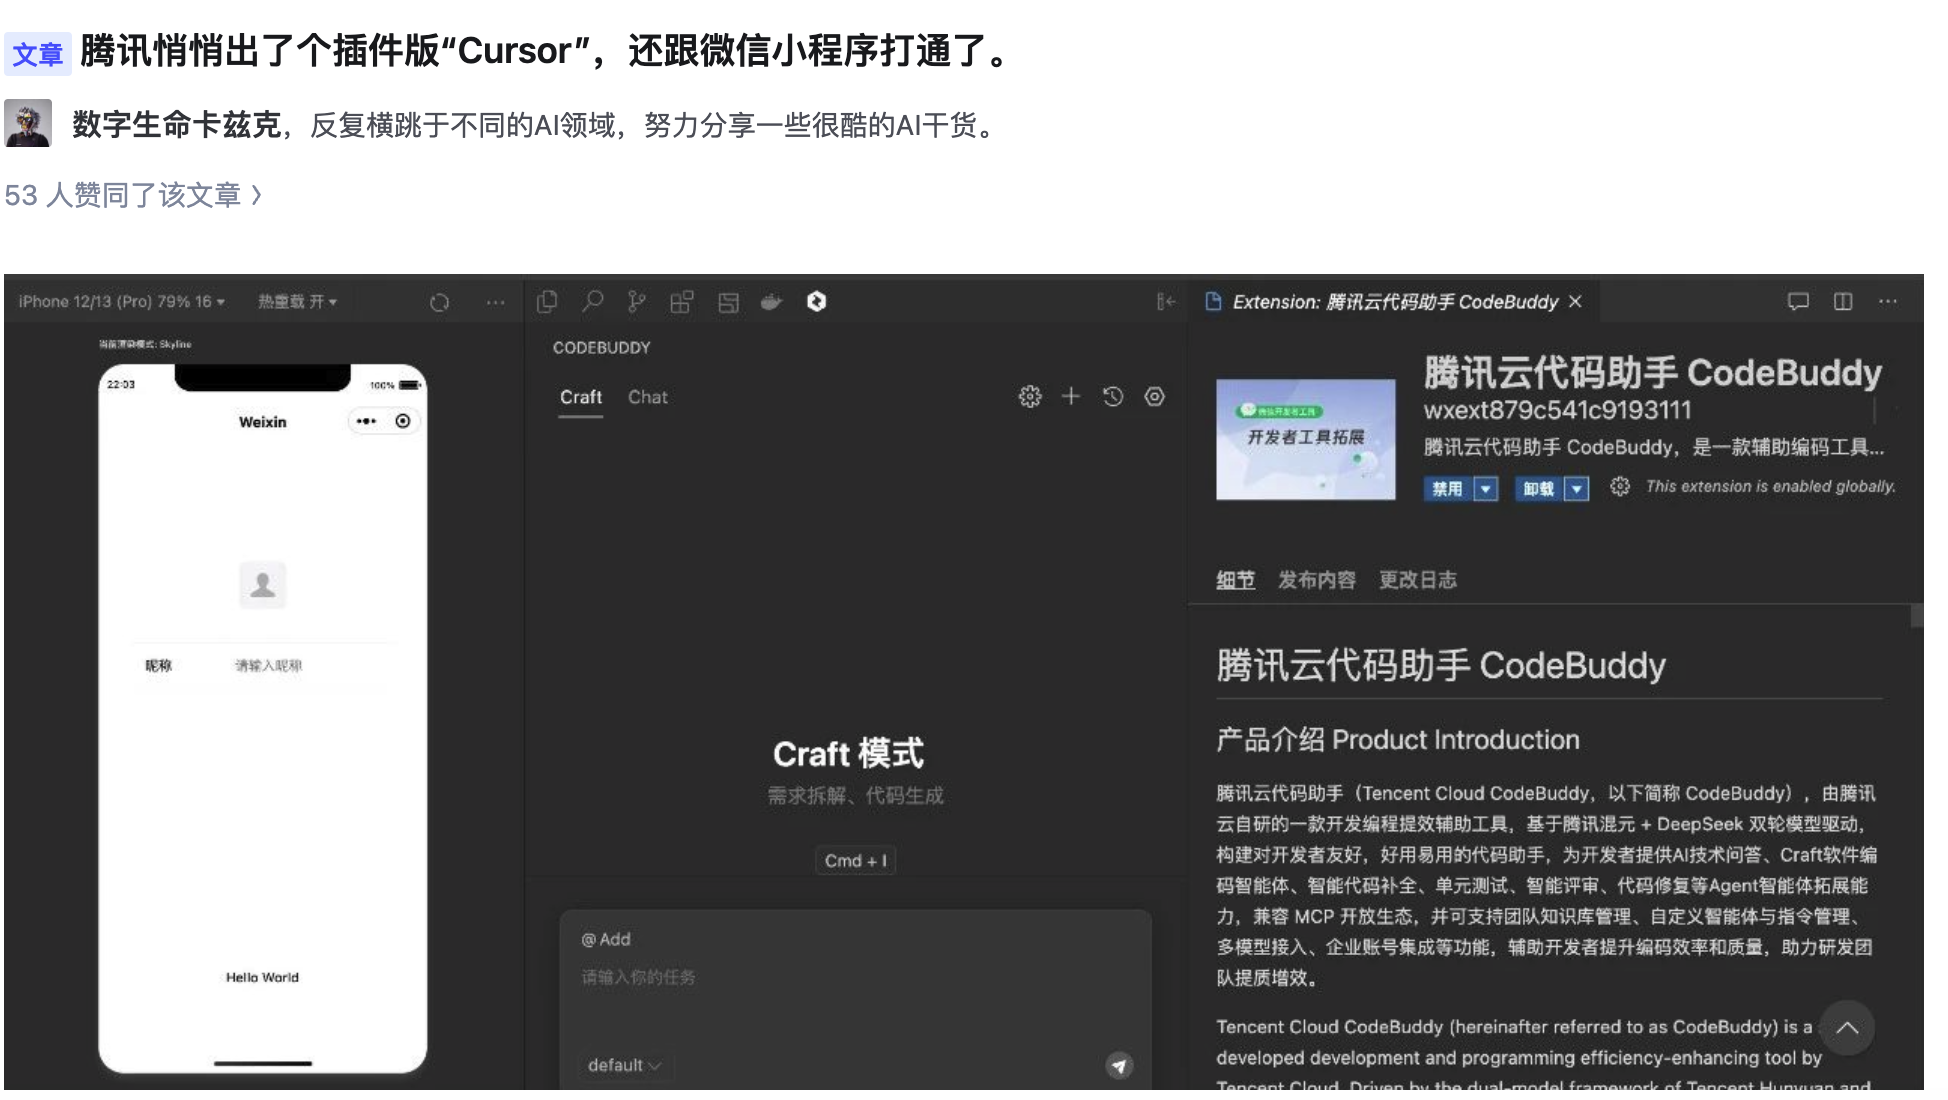Image resolution: width=1948 pixels, height=1100 pixels.
Task: View the 53 people who upvoted this article
Action: point(133,195)
